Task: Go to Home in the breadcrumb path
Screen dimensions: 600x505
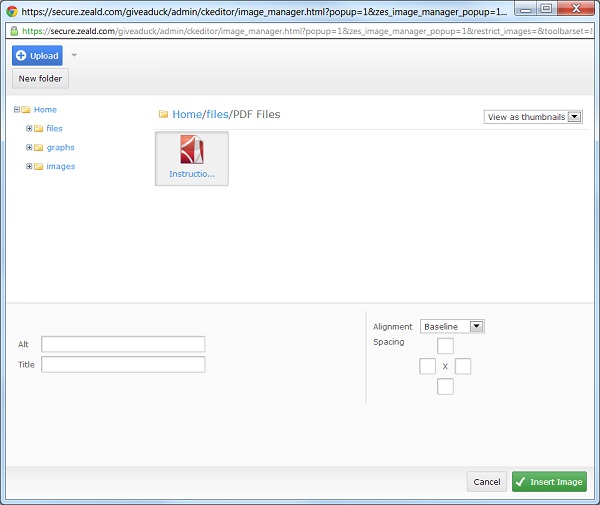Action: coord(187,114)
